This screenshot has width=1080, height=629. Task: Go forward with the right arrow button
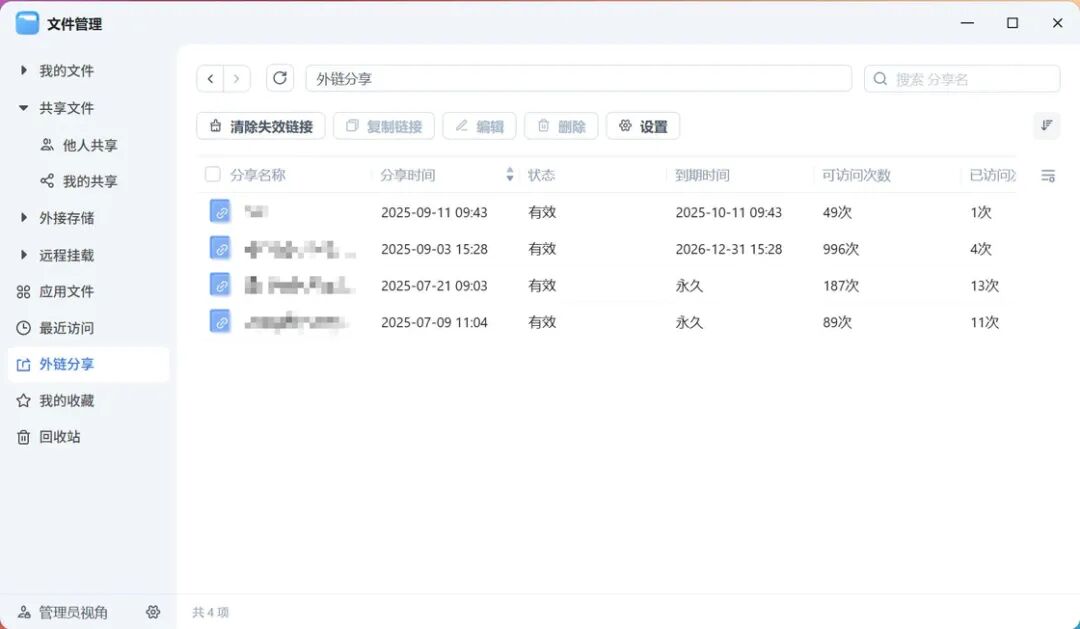pyautogui.click(x=236, y=79)
